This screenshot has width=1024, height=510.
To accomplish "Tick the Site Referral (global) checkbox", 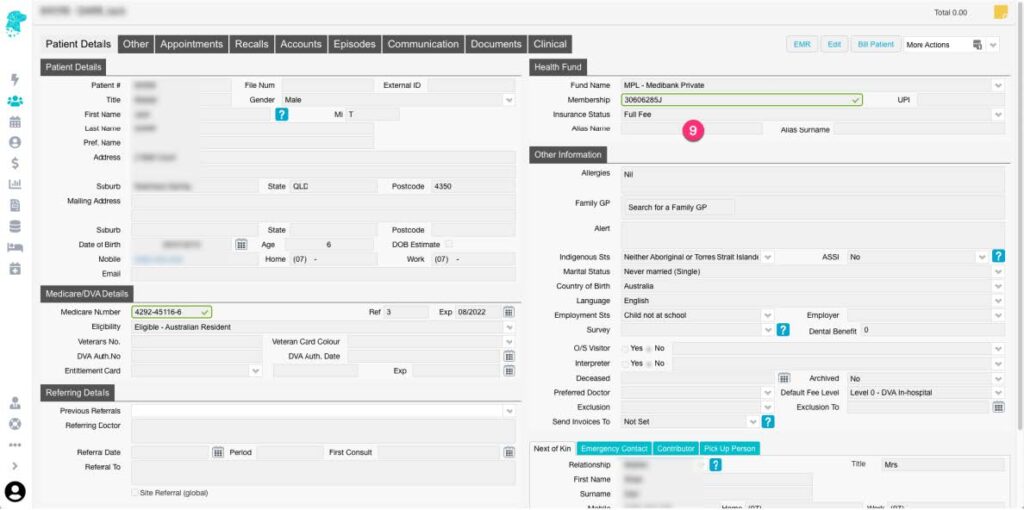I will [x=135, y=492].
